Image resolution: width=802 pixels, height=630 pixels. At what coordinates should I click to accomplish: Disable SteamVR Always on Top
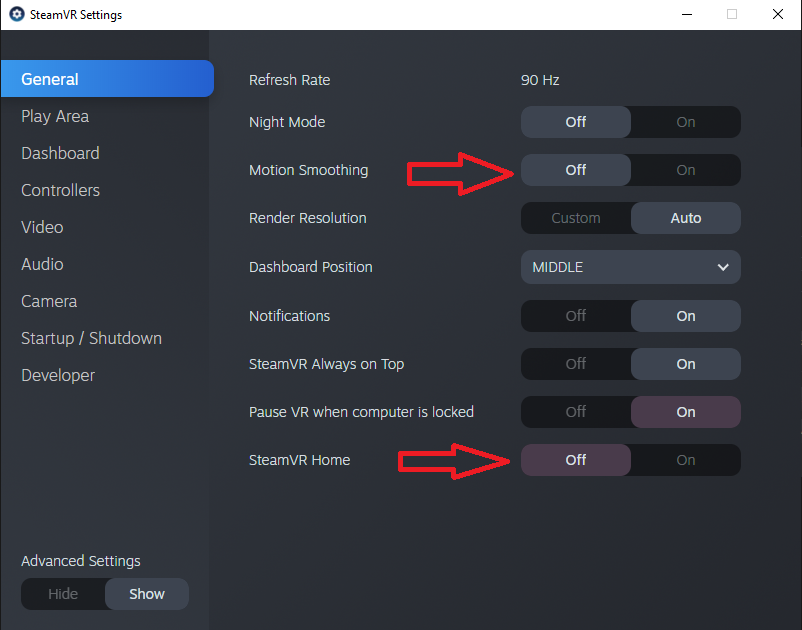click(576, 364)
